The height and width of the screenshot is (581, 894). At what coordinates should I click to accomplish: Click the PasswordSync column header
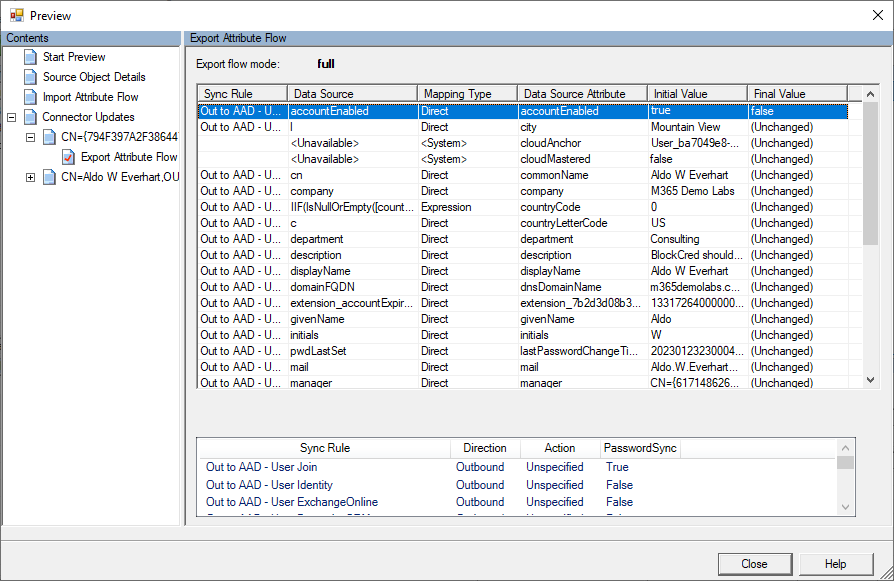[640, 448]
